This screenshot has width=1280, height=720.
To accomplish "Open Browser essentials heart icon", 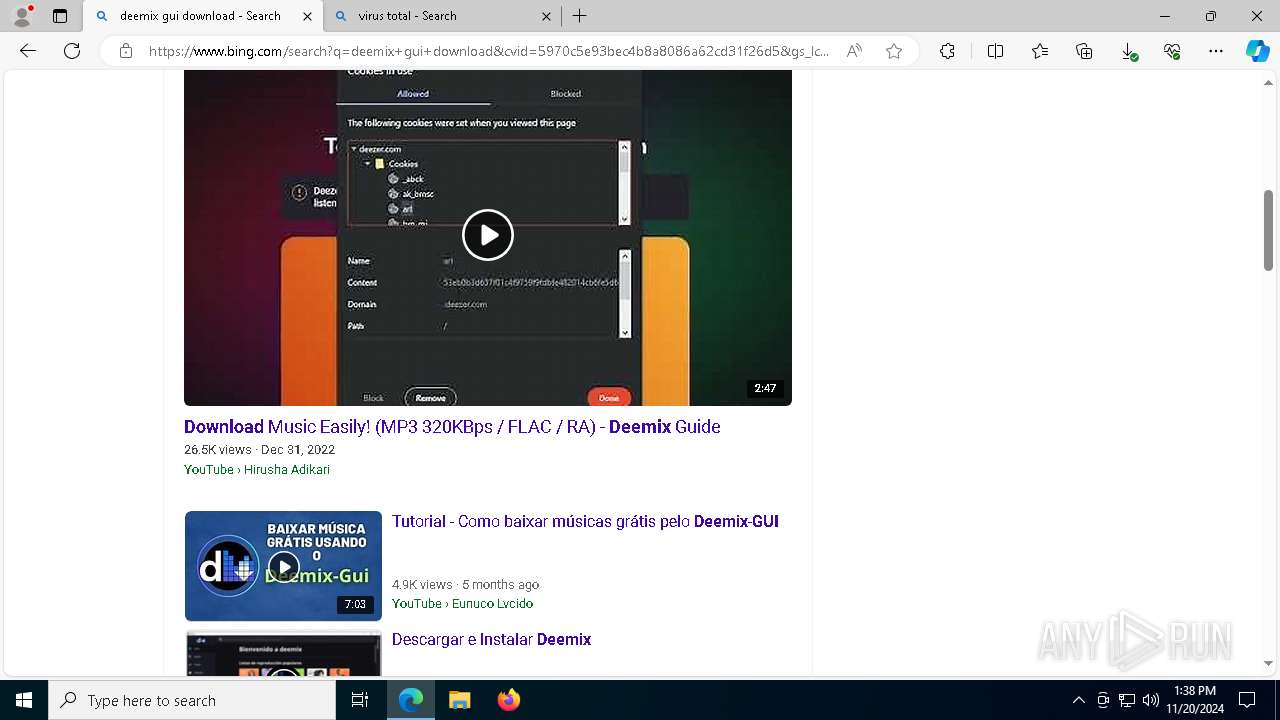I will [1172, 51].
